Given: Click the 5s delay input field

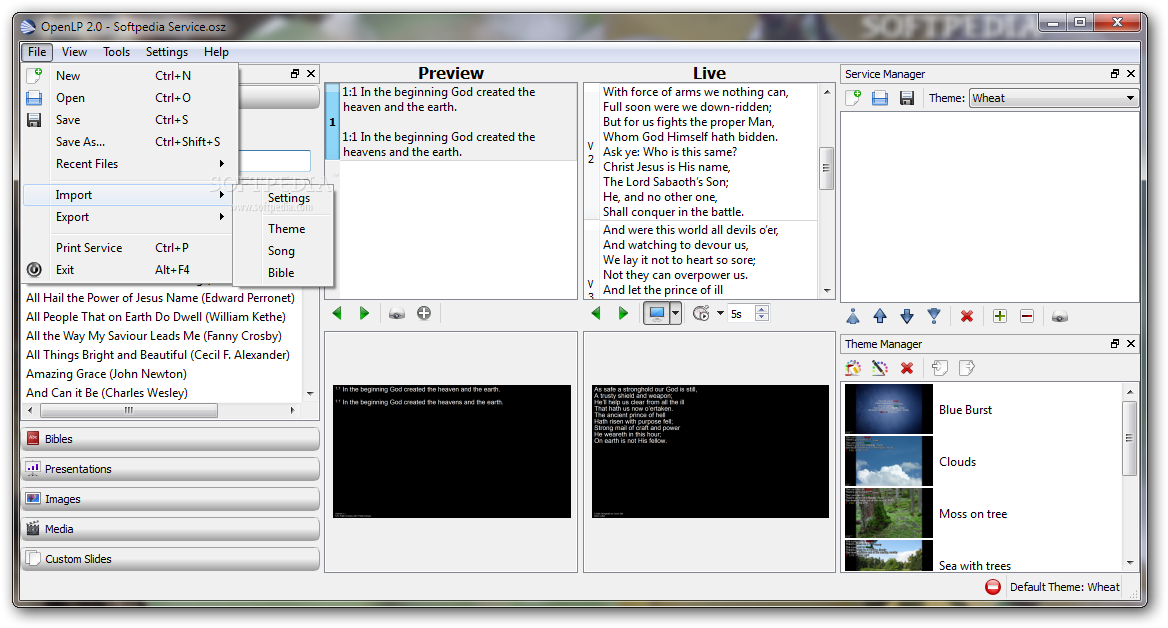Looking at the screenshot, I should (741, 314).
